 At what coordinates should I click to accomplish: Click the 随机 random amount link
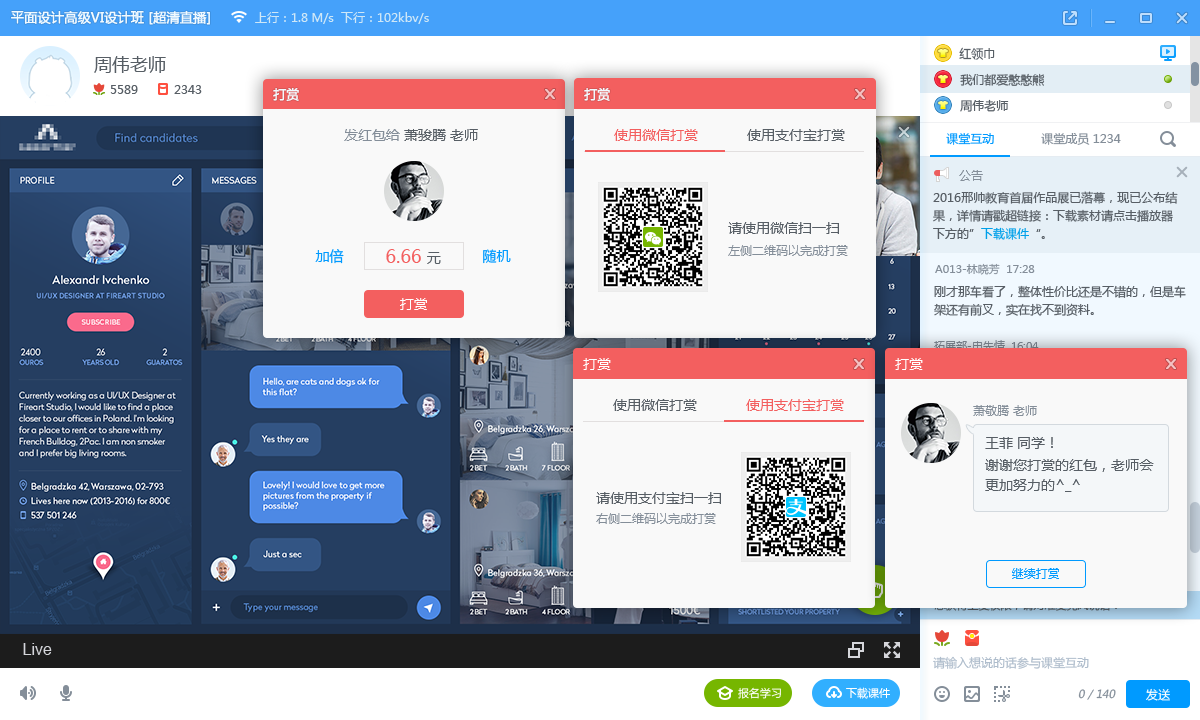click(x=496, y=256)
